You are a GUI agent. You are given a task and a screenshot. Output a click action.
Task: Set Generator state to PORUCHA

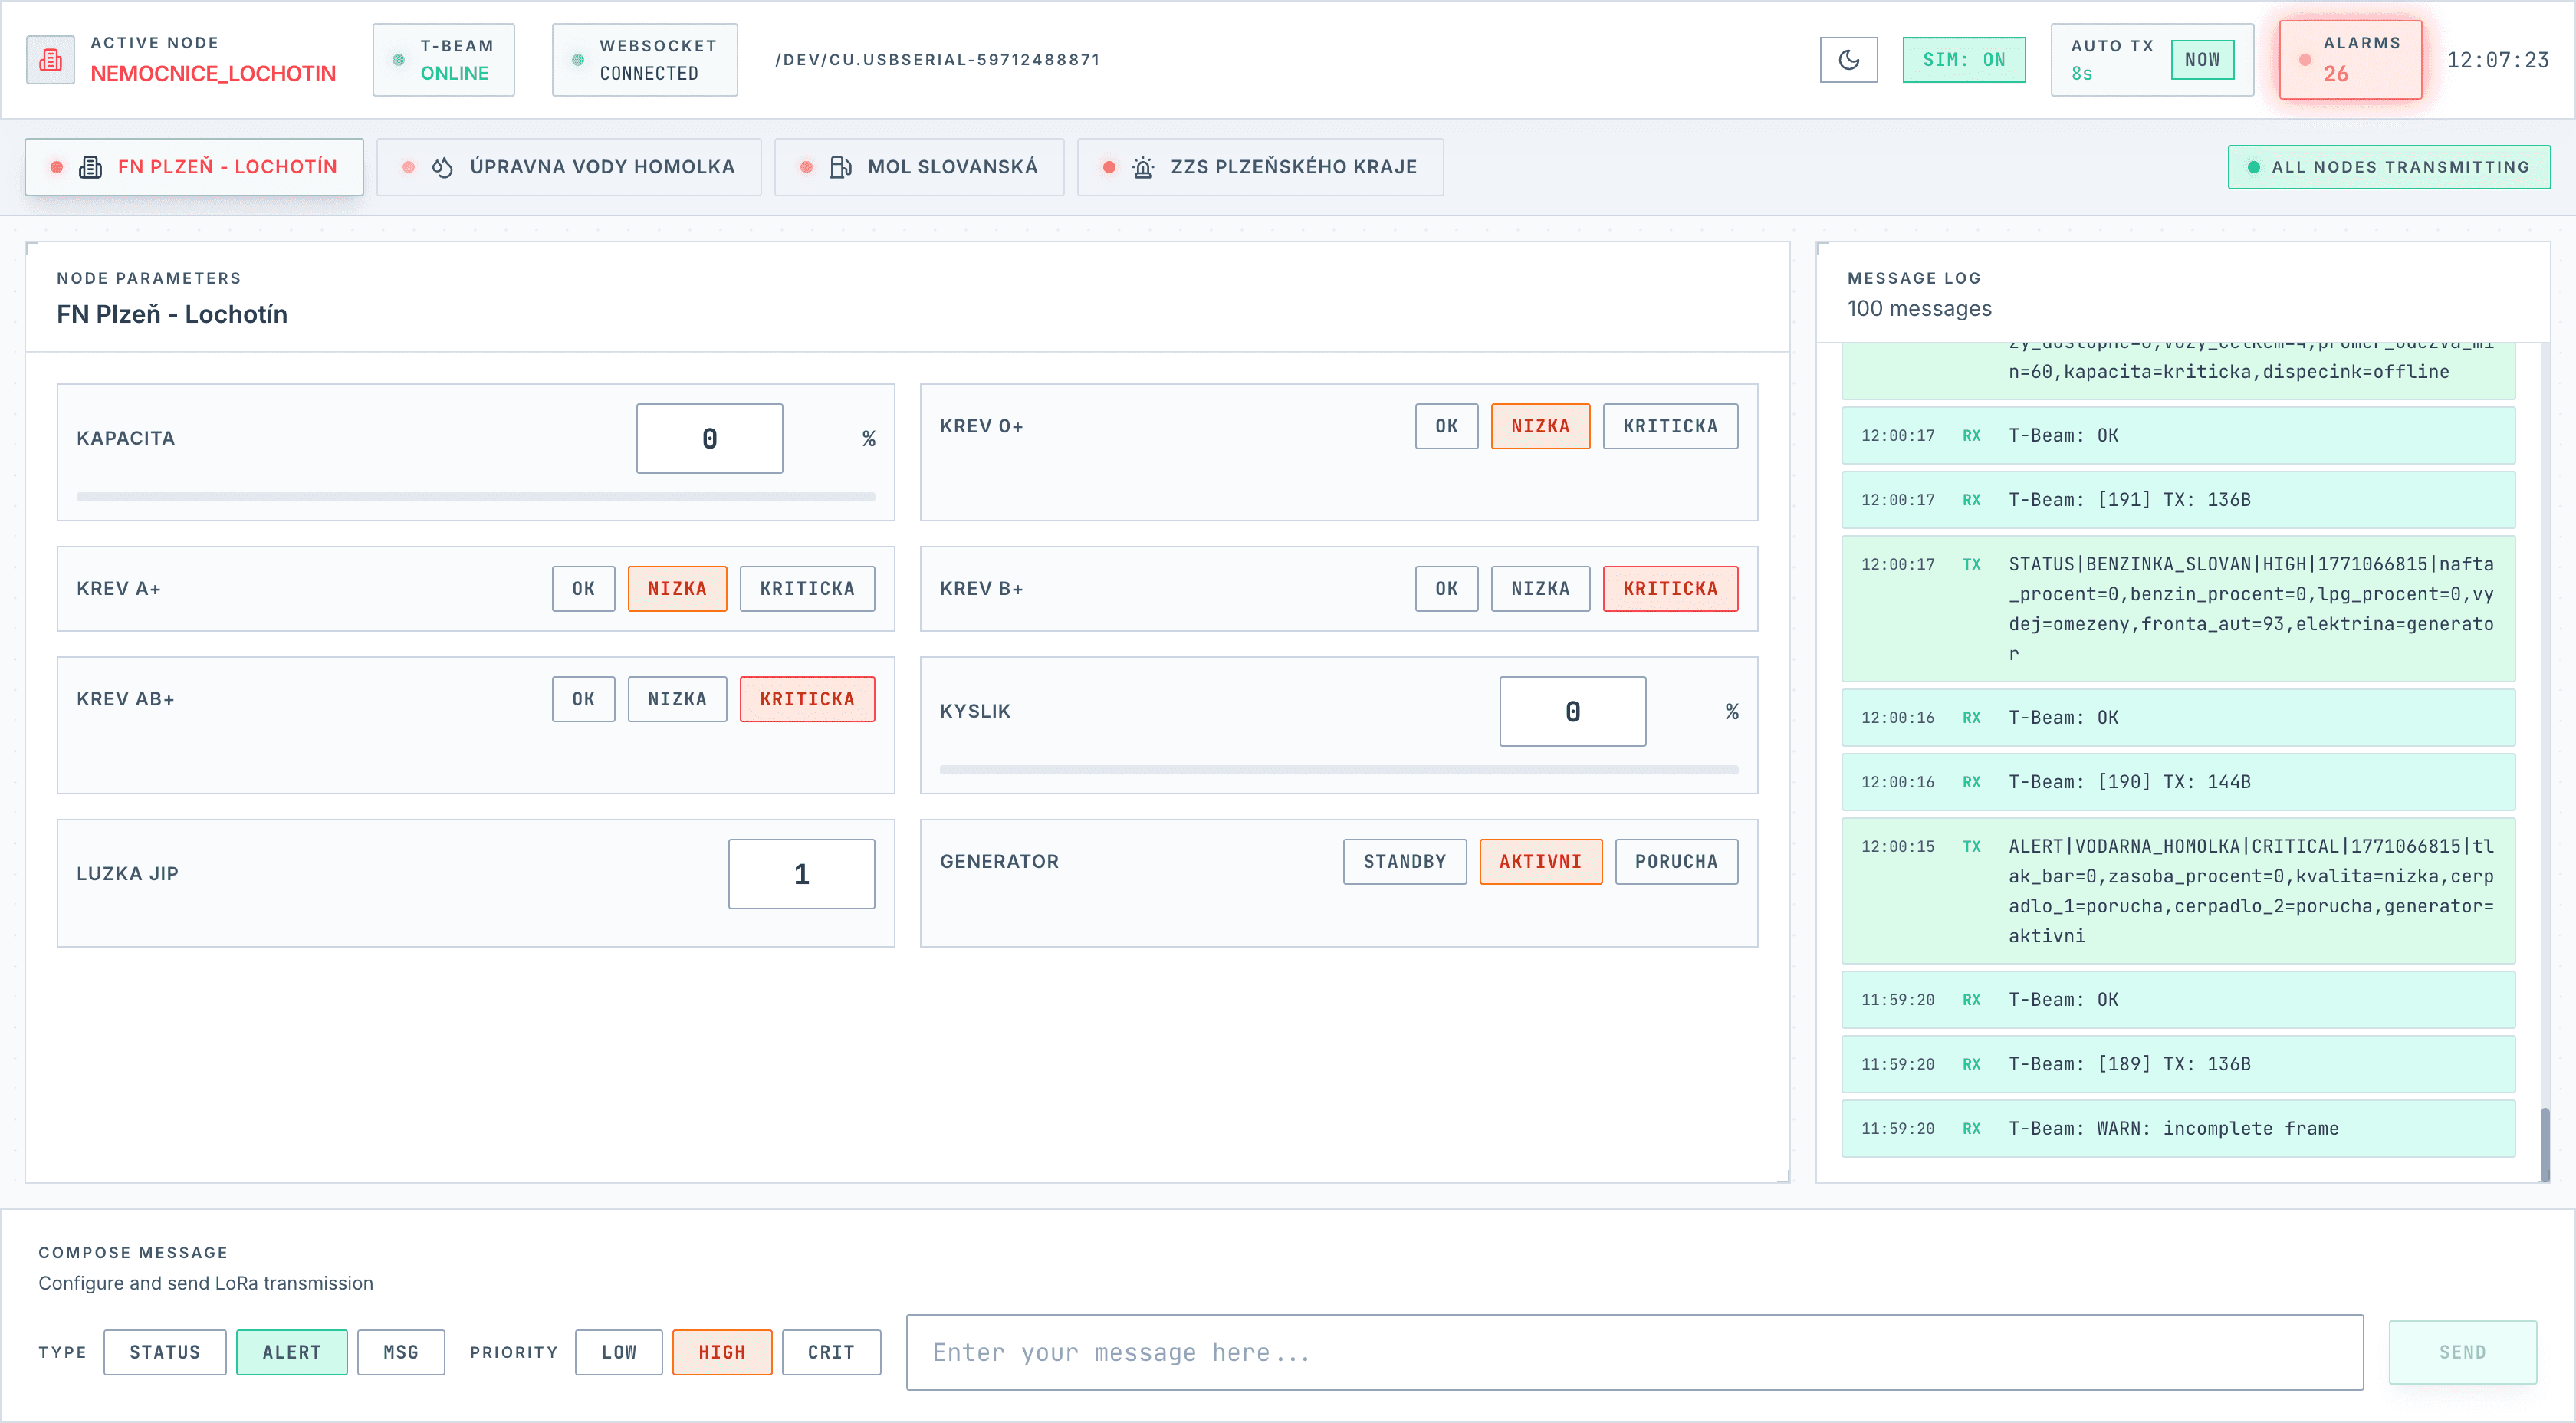(1675, 861)
